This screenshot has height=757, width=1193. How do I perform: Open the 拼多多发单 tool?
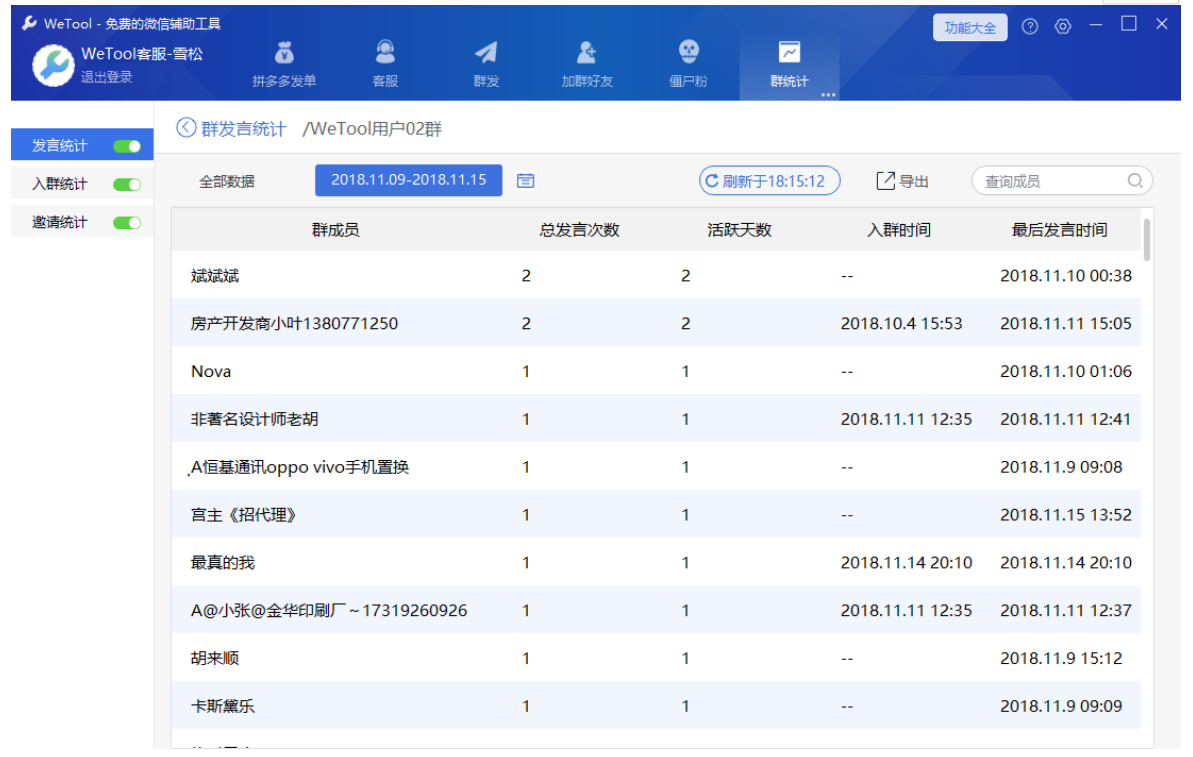pos(284,64)
